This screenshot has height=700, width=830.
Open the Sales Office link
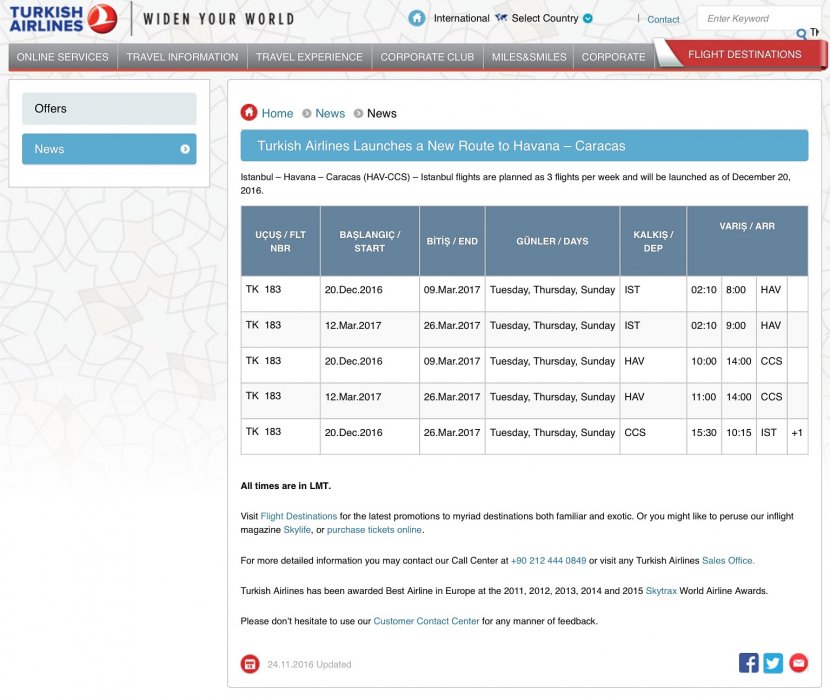click(x=728, y=561)
